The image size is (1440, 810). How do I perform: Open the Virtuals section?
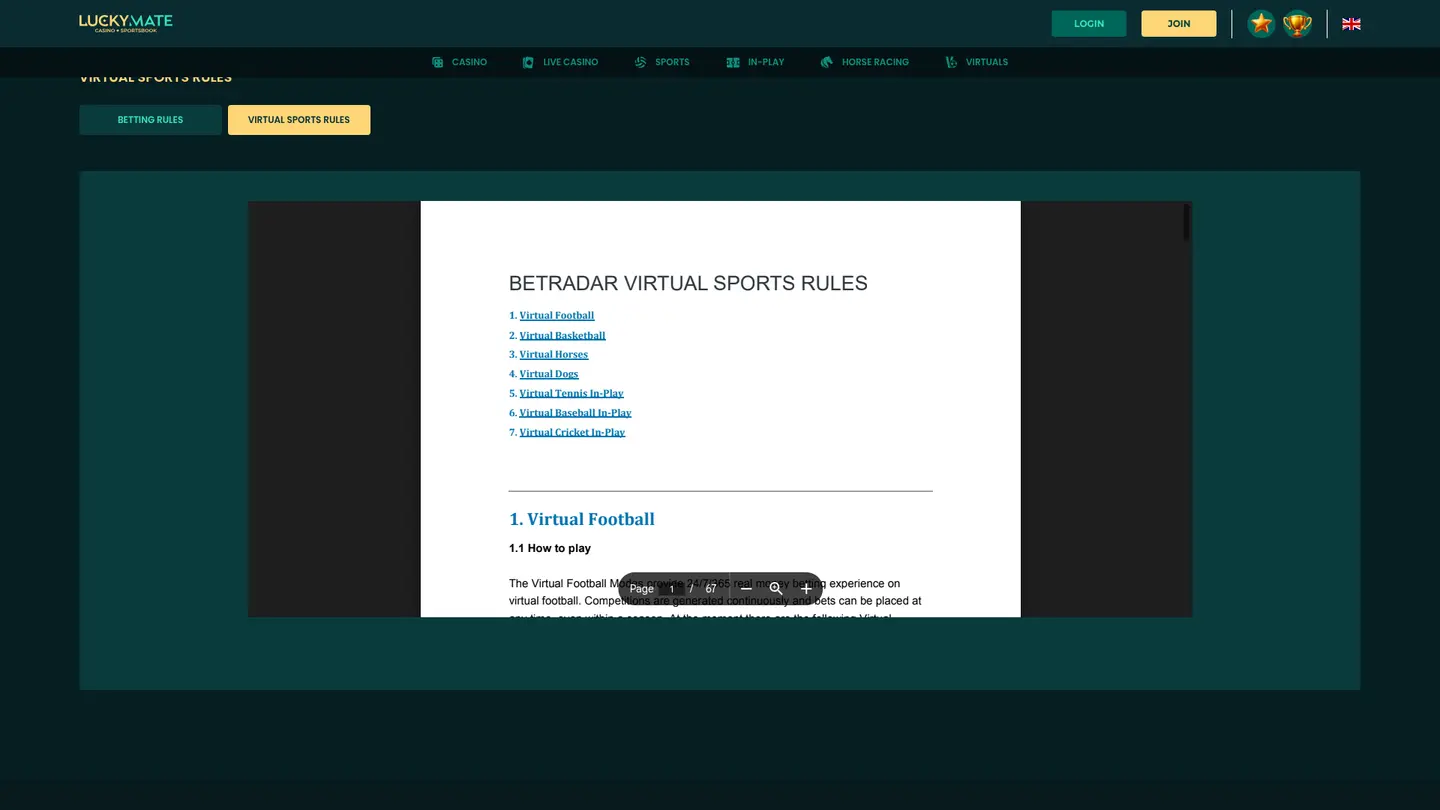(977, 62)
